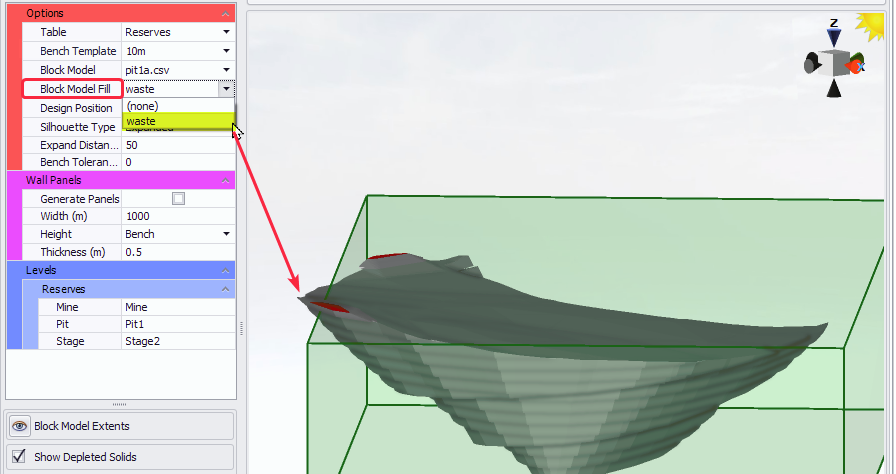The width and height of the screenshot is (896, 474).
Task: Click the Mine level value
Action: pyautogui.click(x=178, y=307)
